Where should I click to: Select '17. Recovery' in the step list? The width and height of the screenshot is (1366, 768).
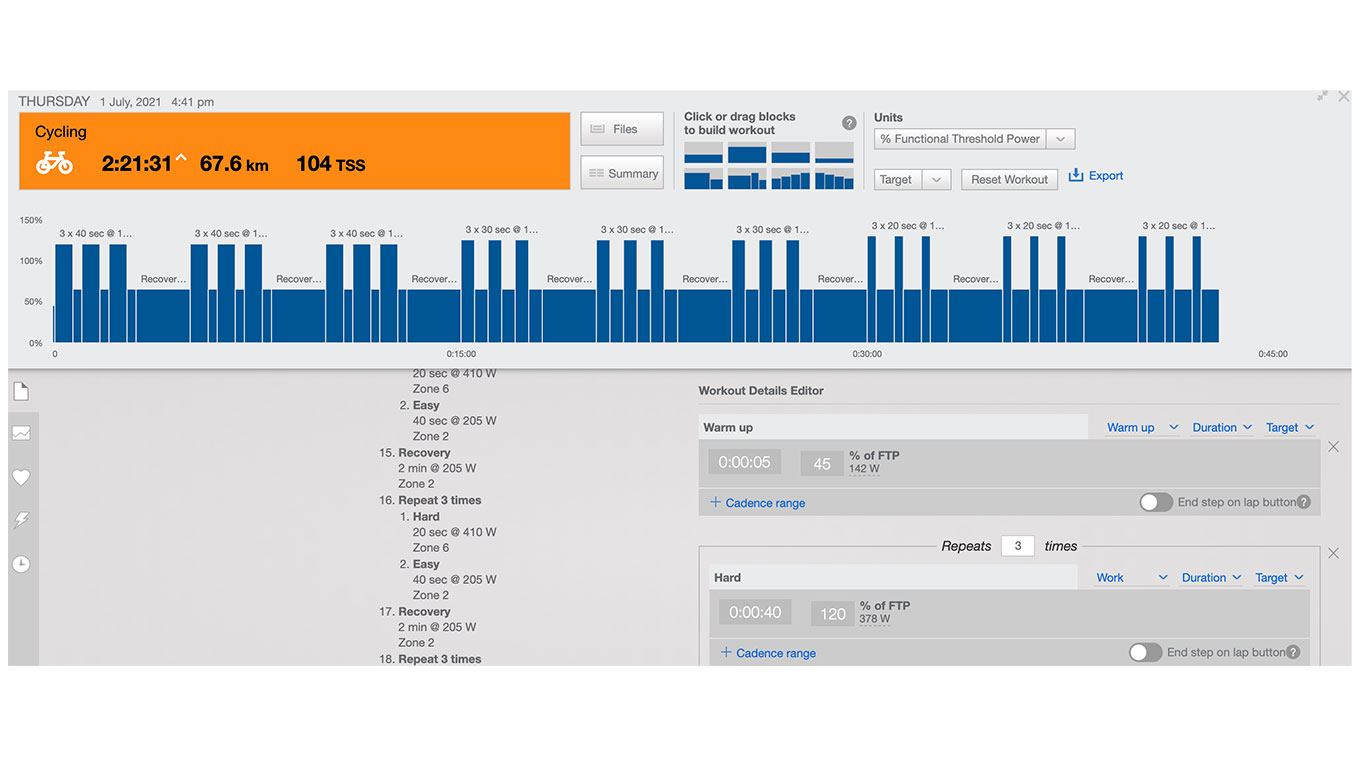415,612
